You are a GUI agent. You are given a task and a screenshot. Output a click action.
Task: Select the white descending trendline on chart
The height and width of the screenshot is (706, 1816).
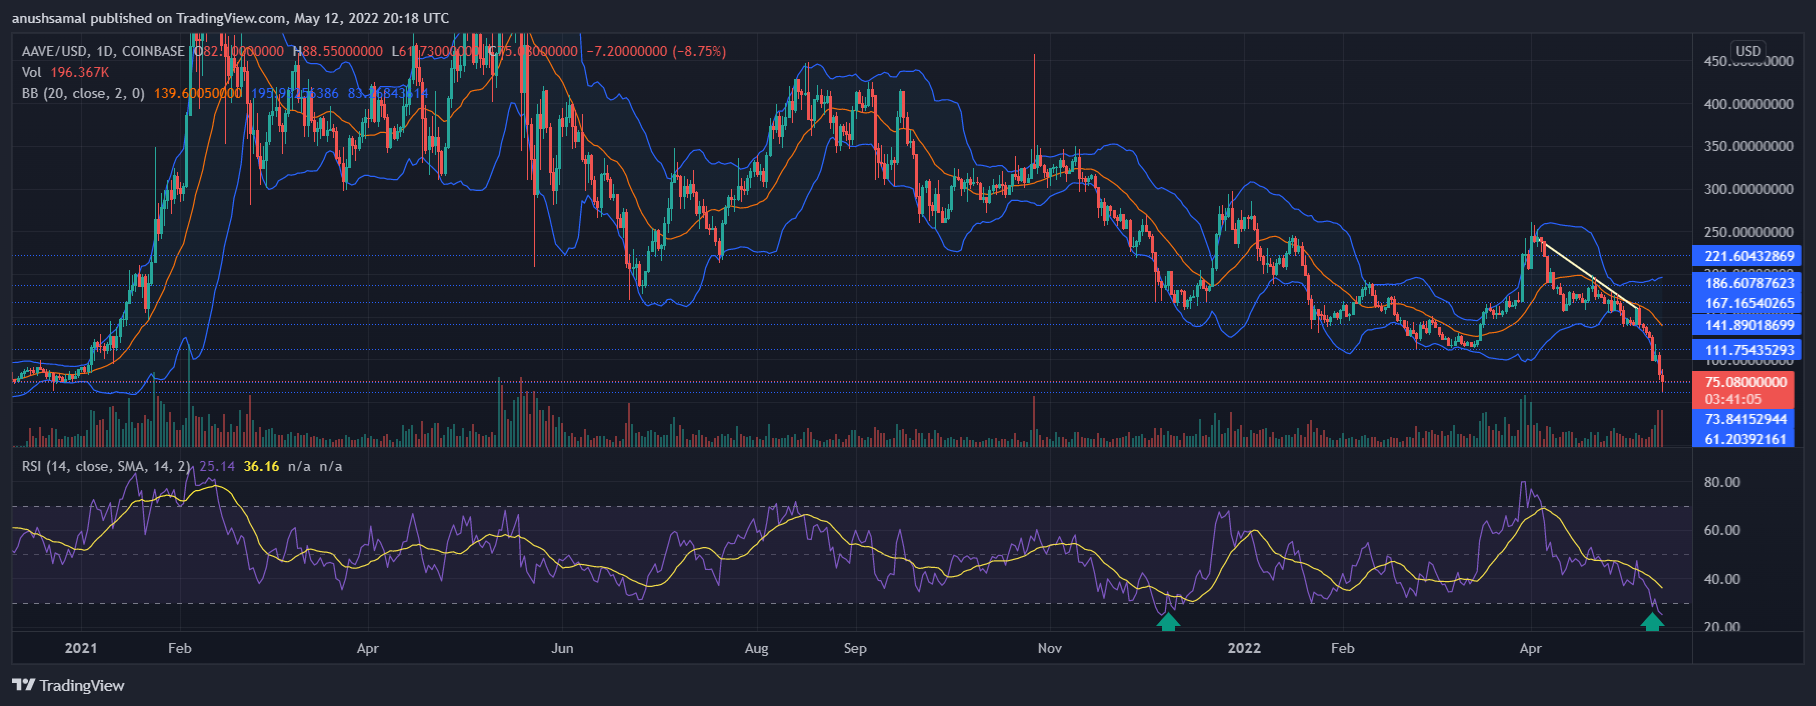coord(1590,274)
